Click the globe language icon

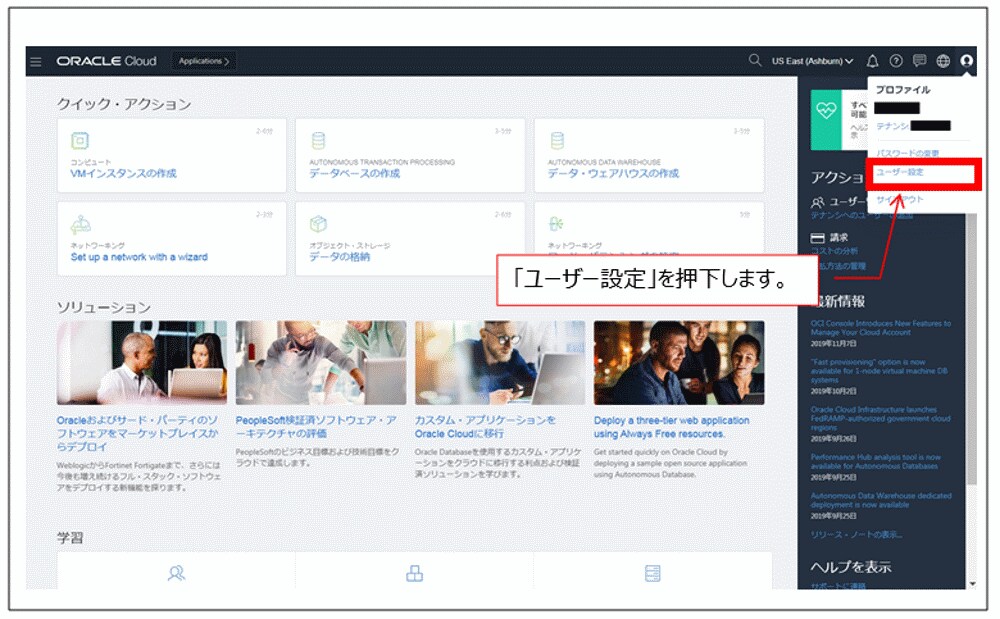pos(943,62)
